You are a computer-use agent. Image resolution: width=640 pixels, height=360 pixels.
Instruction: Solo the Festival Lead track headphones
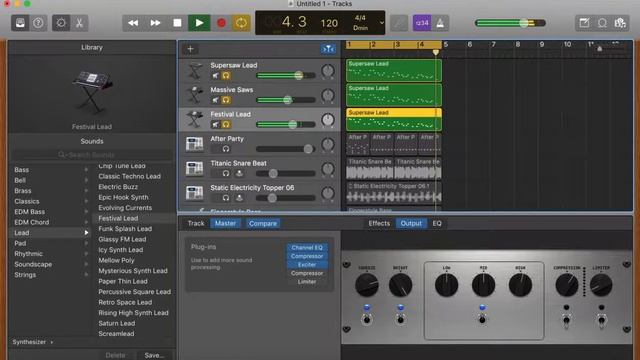pos(226,124)
